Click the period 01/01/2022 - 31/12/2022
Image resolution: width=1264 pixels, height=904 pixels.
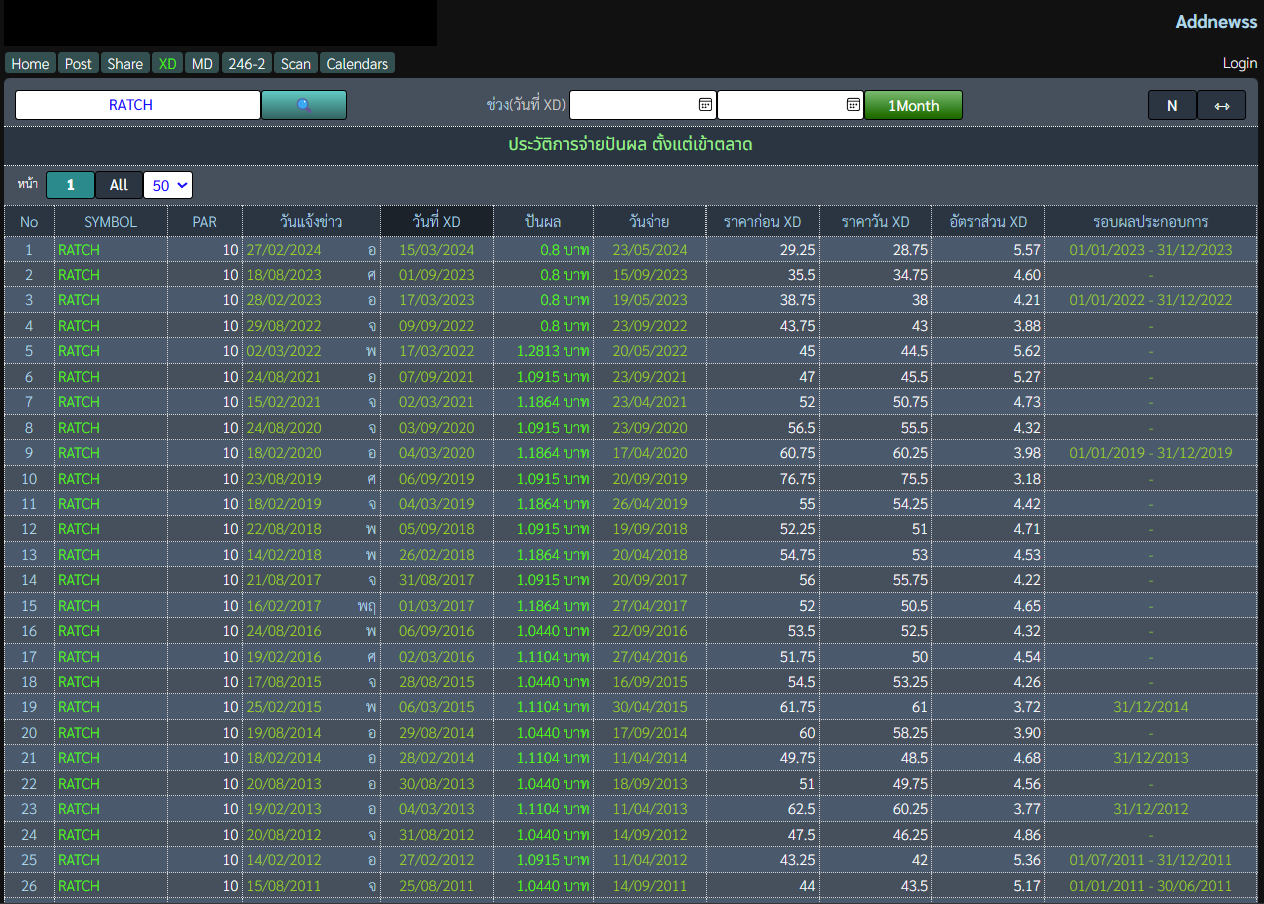1151,300
